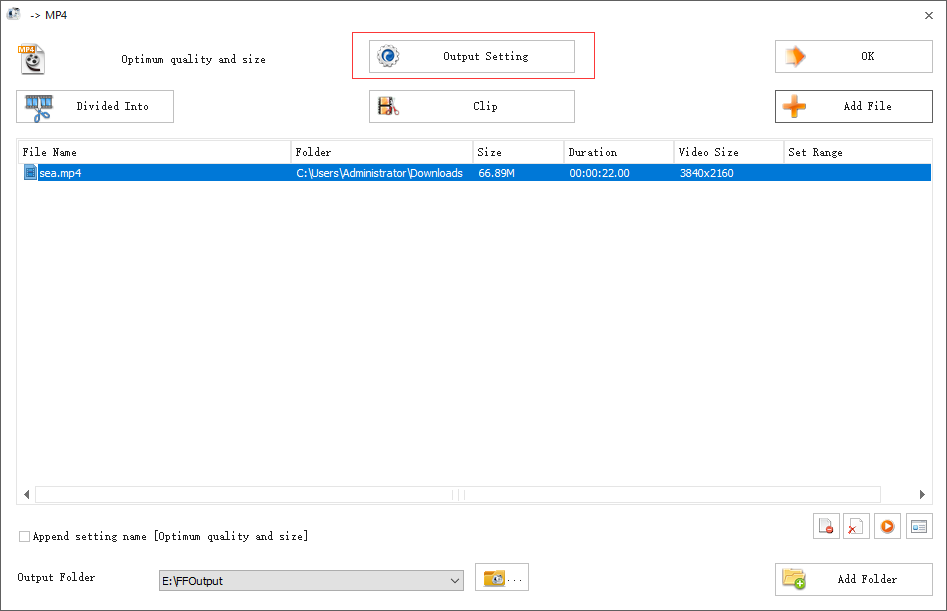Sort by Size column header
The image size is (947, 611).
tap(518, 152)
